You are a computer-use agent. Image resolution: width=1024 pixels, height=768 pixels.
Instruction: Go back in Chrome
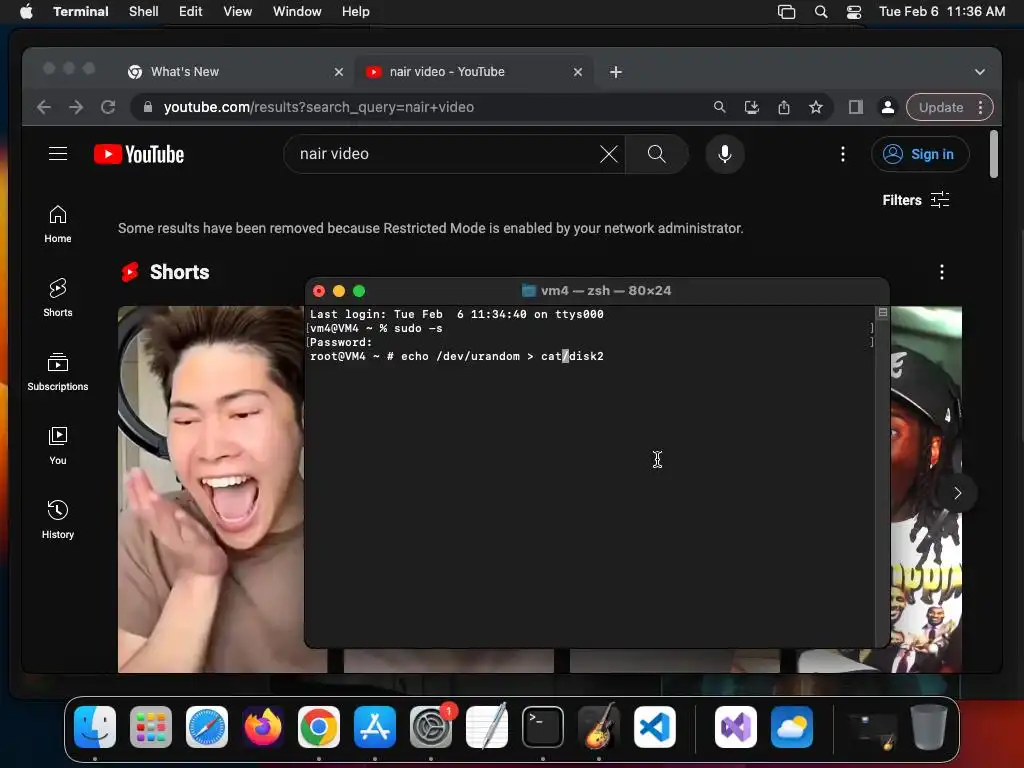(x=44, y=107)
